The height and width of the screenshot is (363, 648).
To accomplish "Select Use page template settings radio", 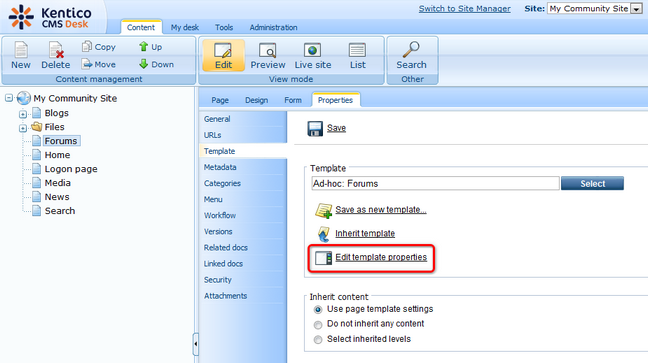I will 318,309.
